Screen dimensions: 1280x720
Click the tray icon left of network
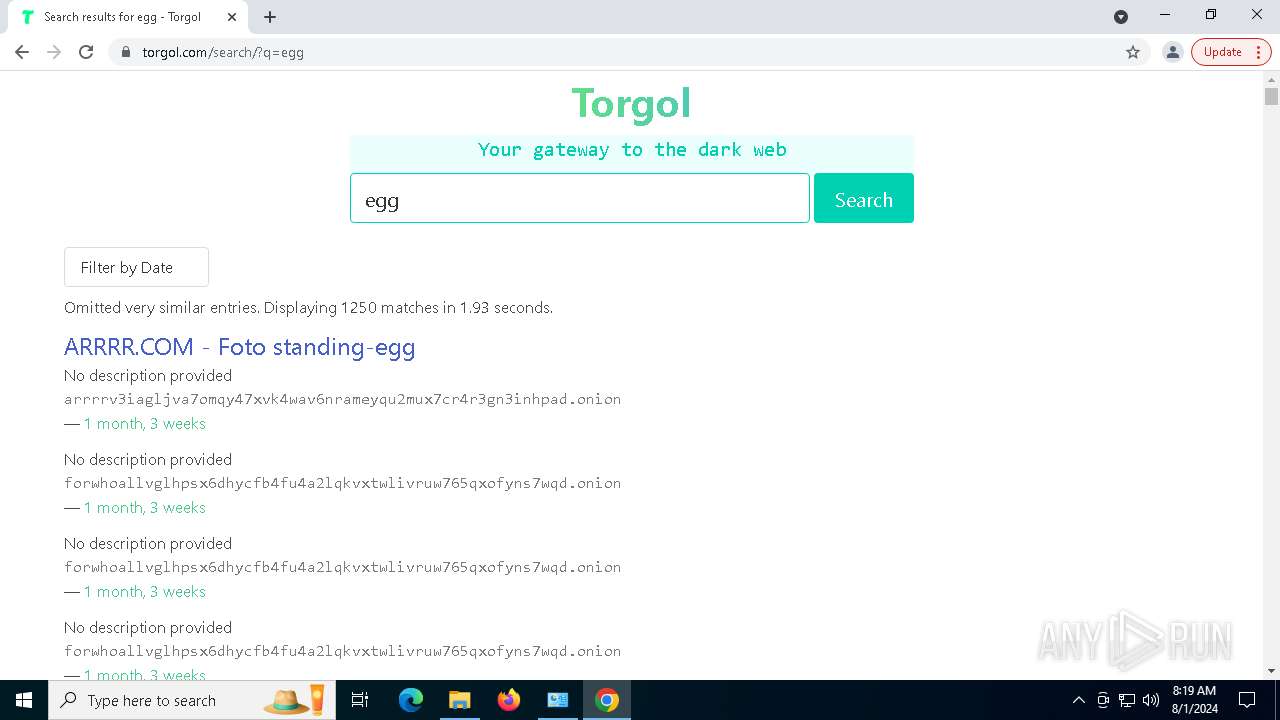click(1103, 700)
